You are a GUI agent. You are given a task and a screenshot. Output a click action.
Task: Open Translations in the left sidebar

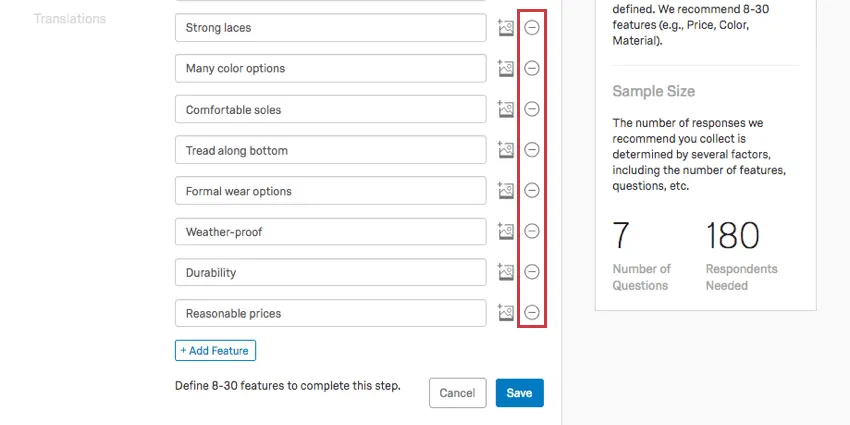[x=70, y=19]
